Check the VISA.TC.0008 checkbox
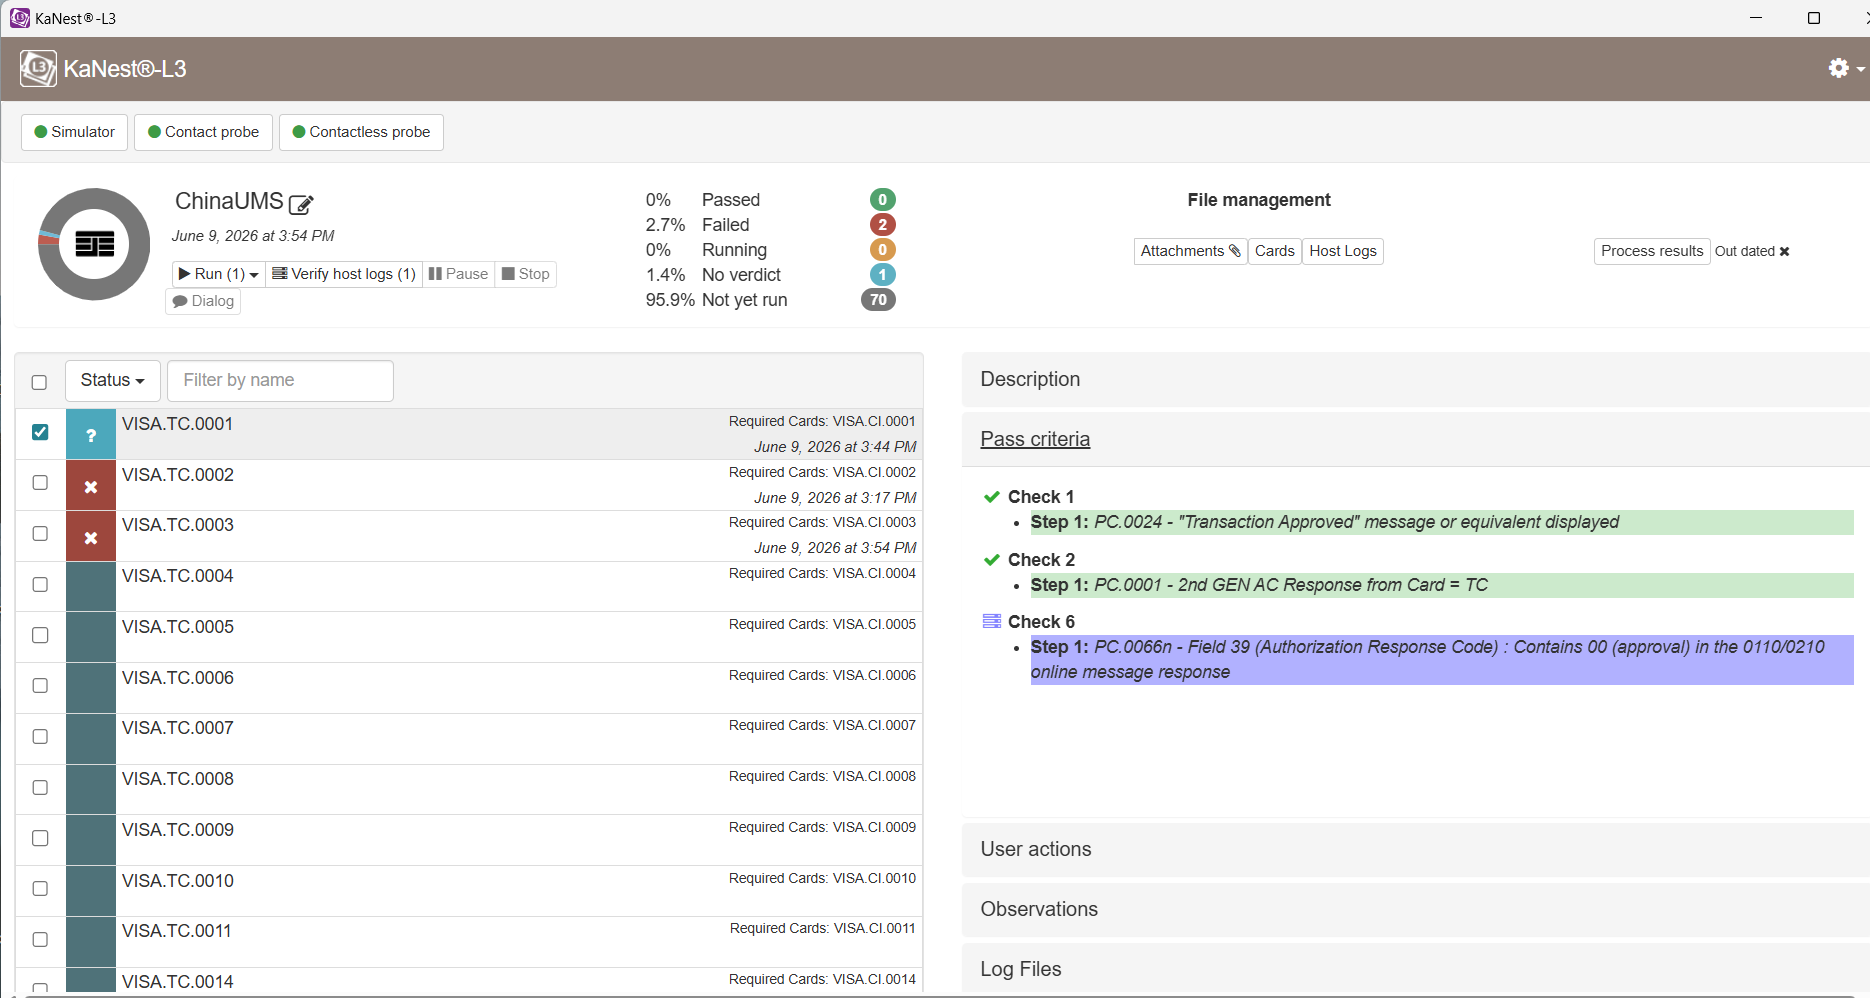 pyautogui.click(x=40, y=787)
